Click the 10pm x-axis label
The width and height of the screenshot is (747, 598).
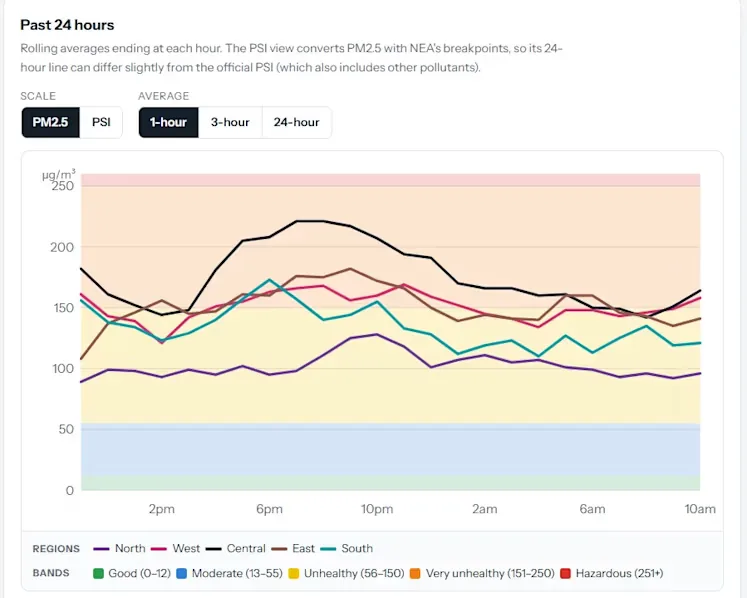(377, 509)
